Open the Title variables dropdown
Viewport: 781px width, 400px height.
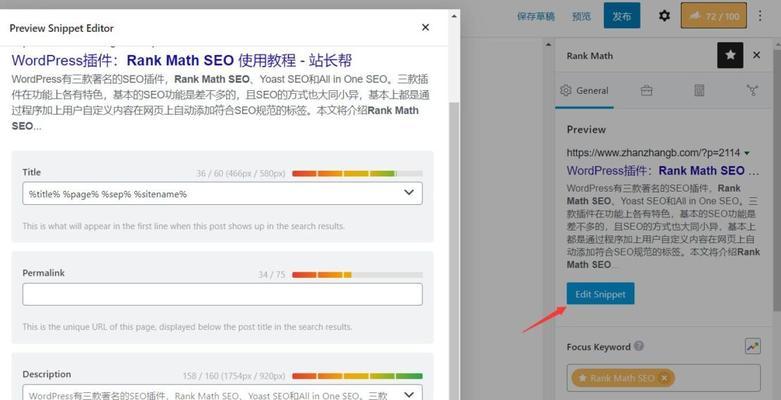tap(408, 193)
